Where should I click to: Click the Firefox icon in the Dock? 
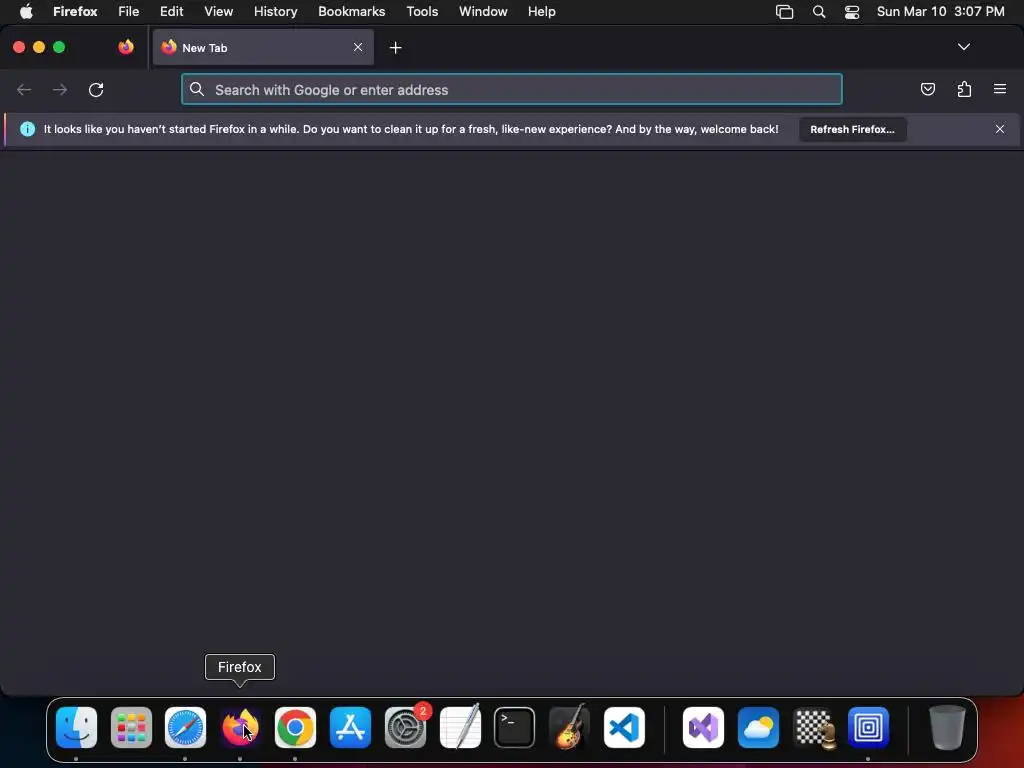click(x=240, y=727)
